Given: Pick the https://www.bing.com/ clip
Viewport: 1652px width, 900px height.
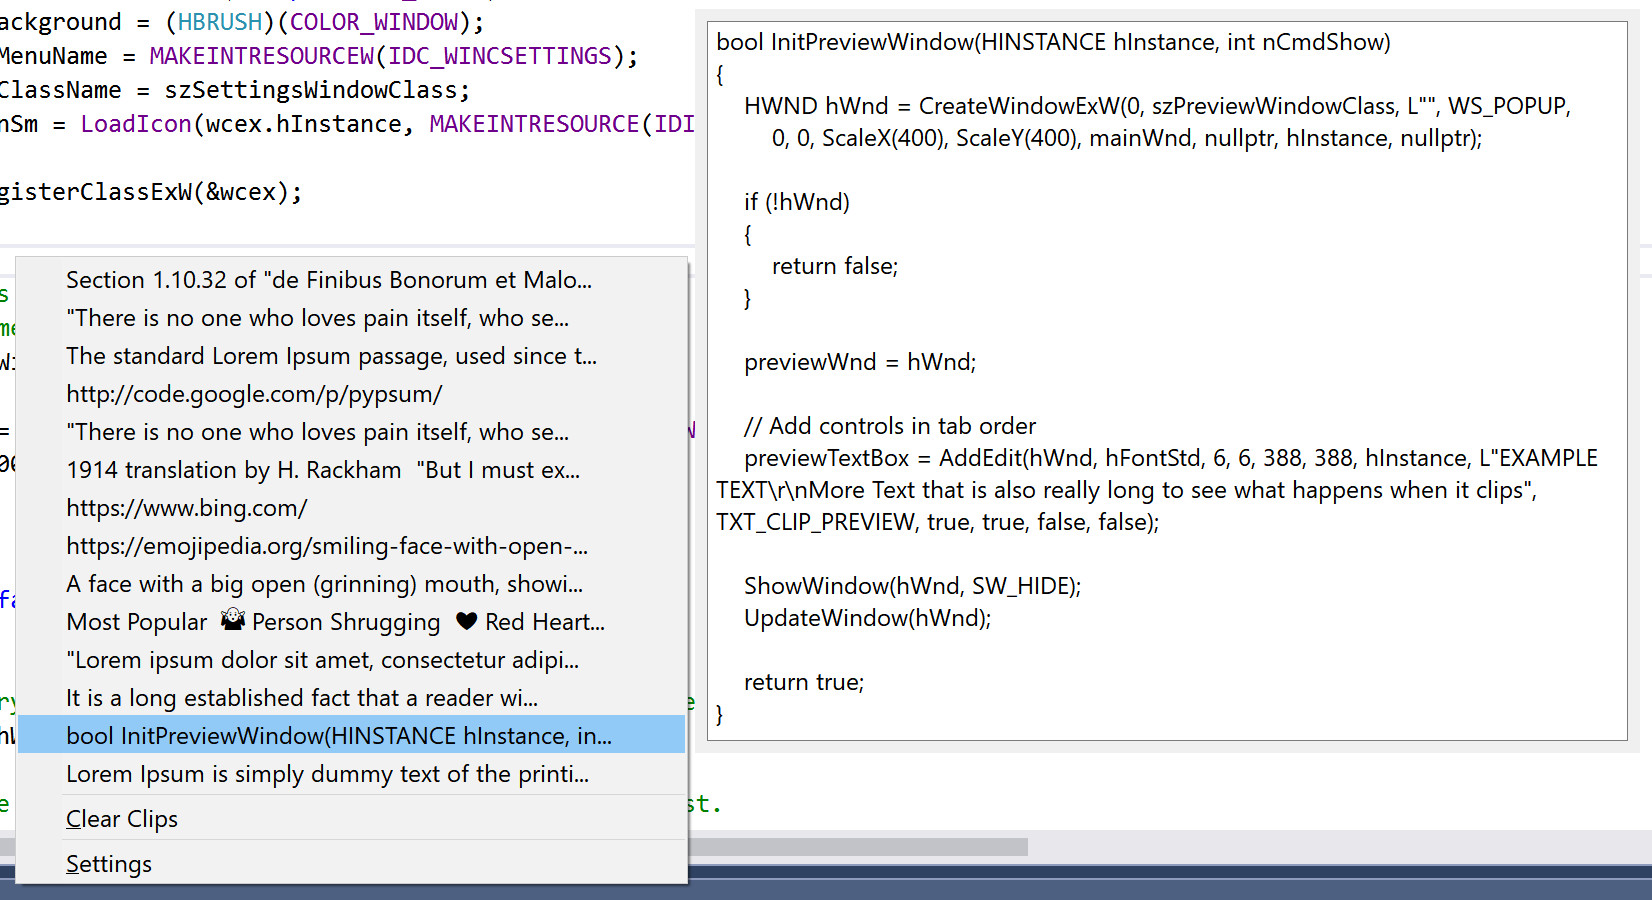Looking at the screenshot, I should pyautogui.click(x=187, y=508).
